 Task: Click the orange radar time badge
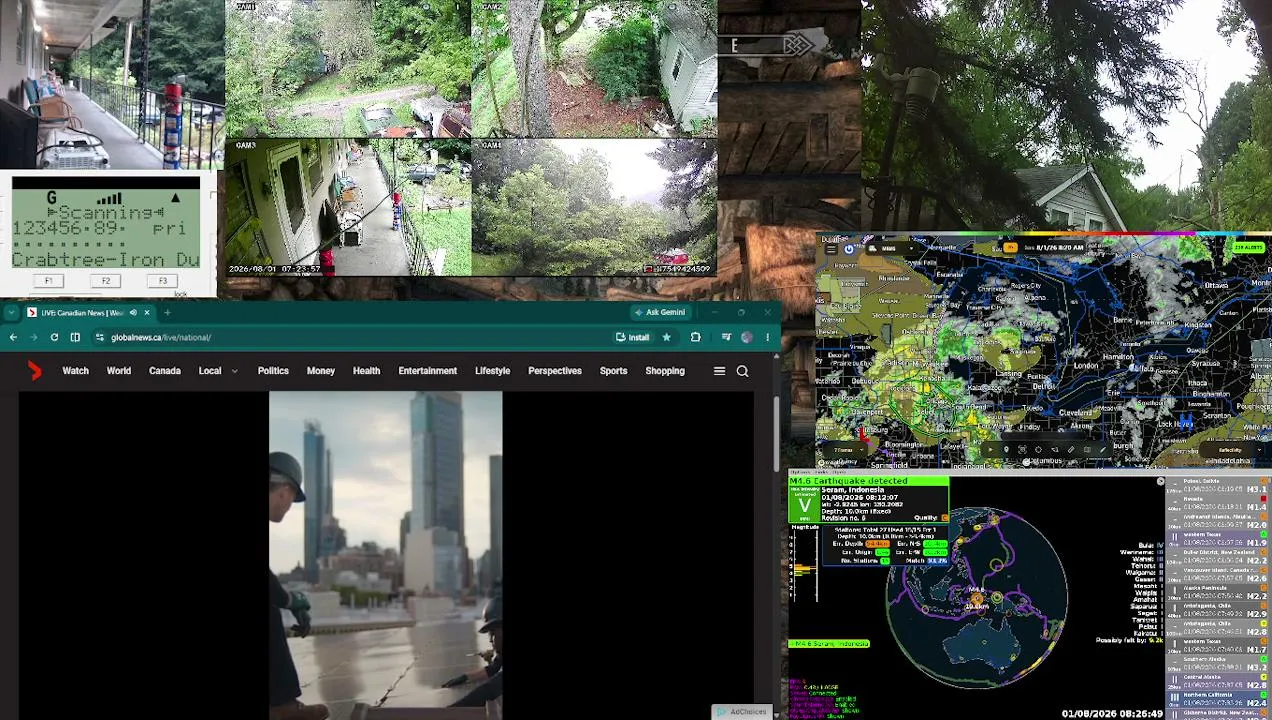pos(1011,247)
